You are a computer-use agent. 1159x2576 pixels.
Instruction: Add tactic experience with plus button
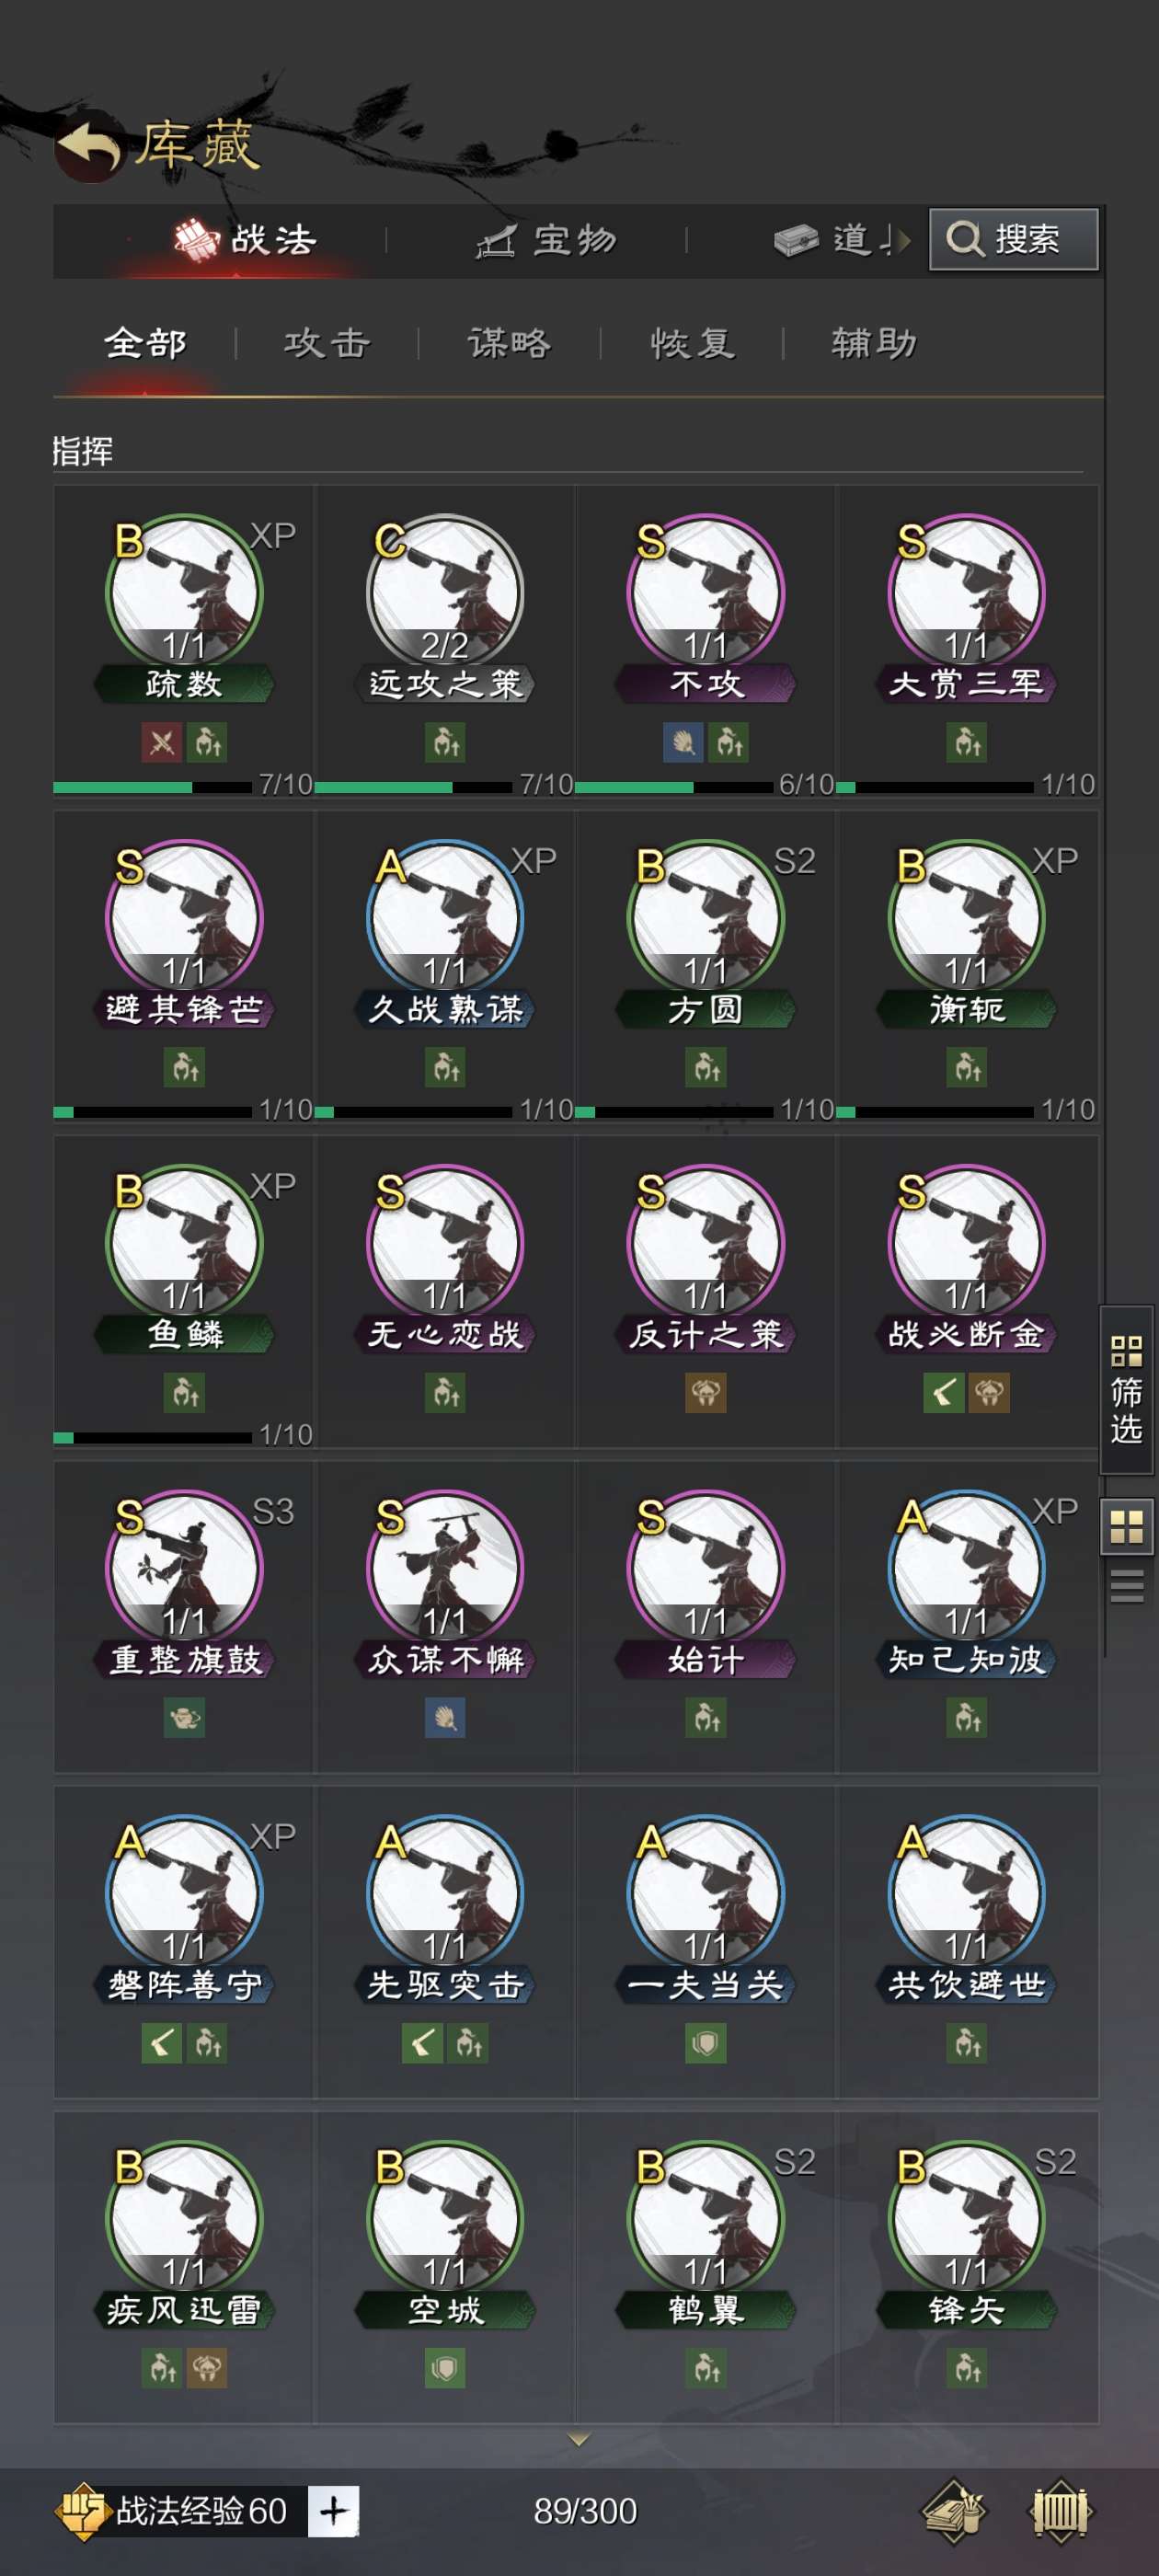click(x=333, y=2511)
